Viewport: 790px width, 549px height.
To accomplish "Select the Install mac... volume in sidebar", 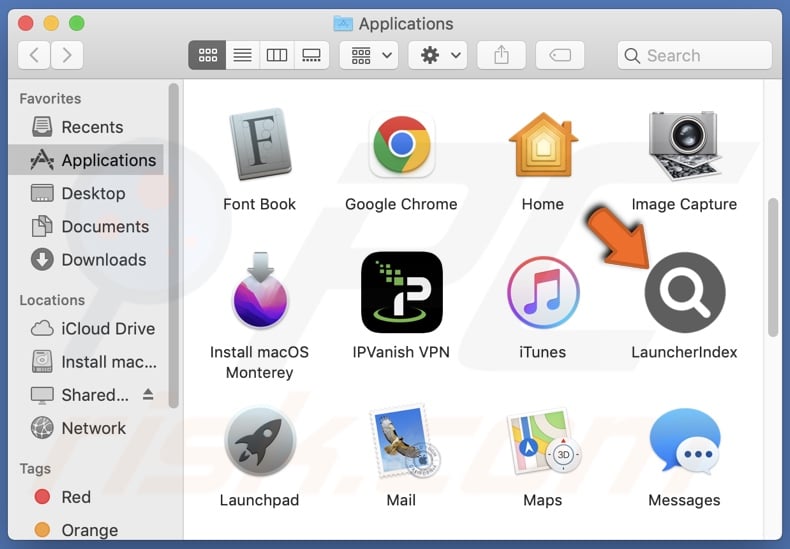I will point(86,362).
